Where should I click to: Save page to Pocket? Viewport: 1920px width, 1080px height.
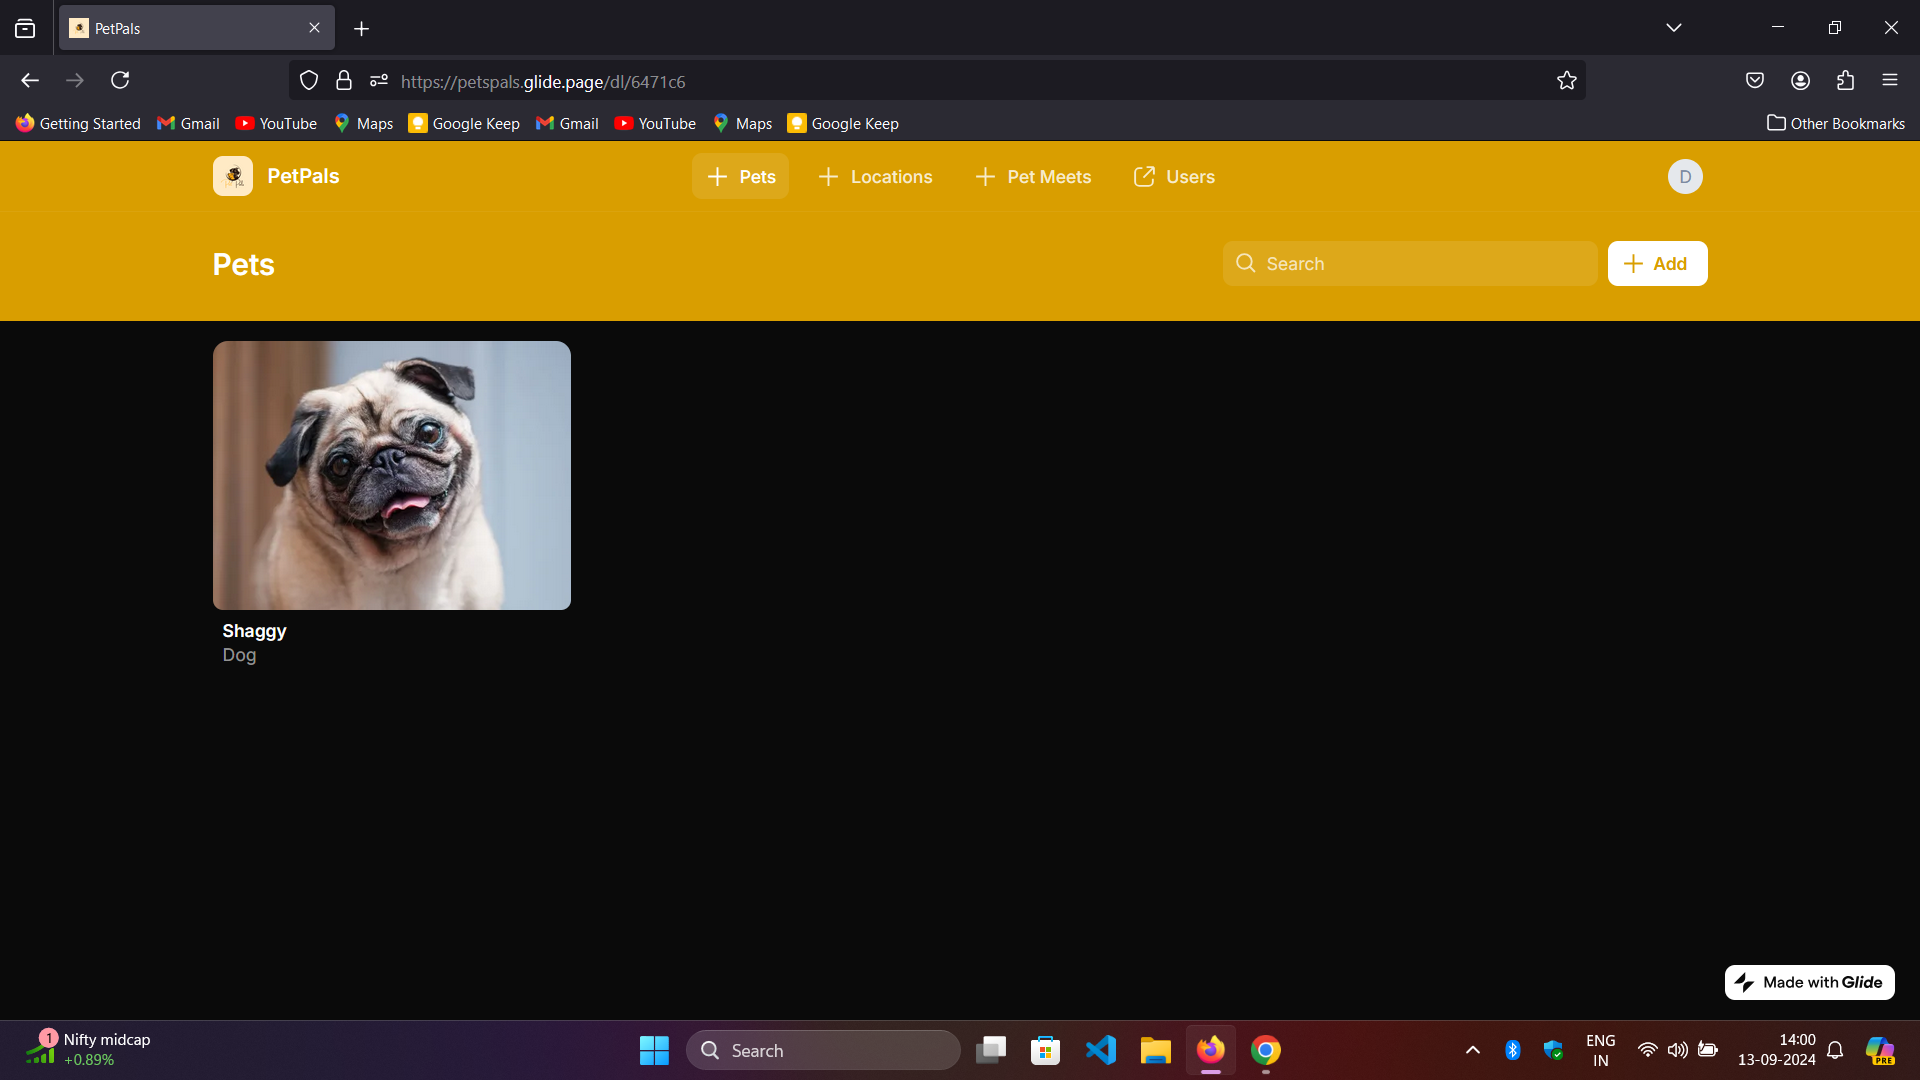pyautogui.click(x=1755, y=80)
